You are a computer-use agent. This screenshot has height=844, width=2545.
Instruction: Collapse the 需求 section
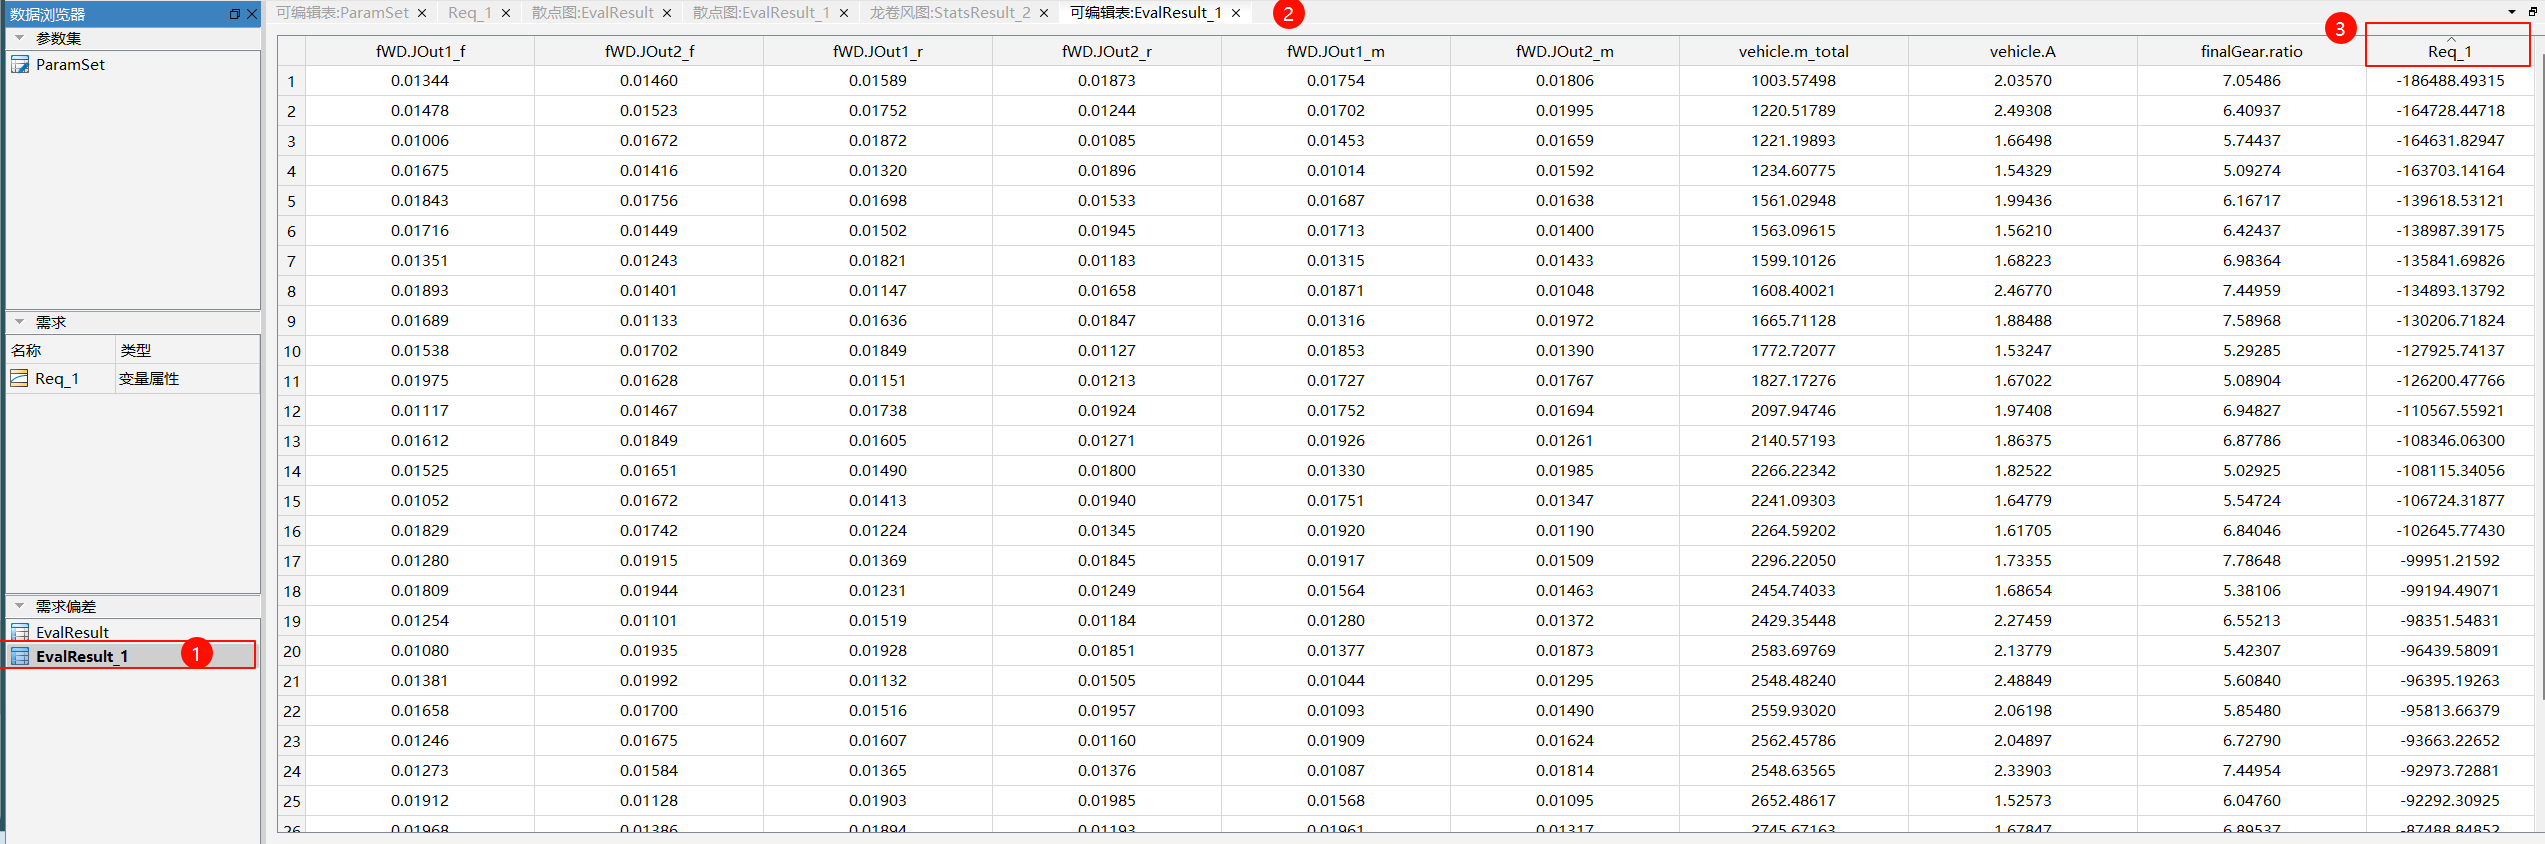[19, 322]
